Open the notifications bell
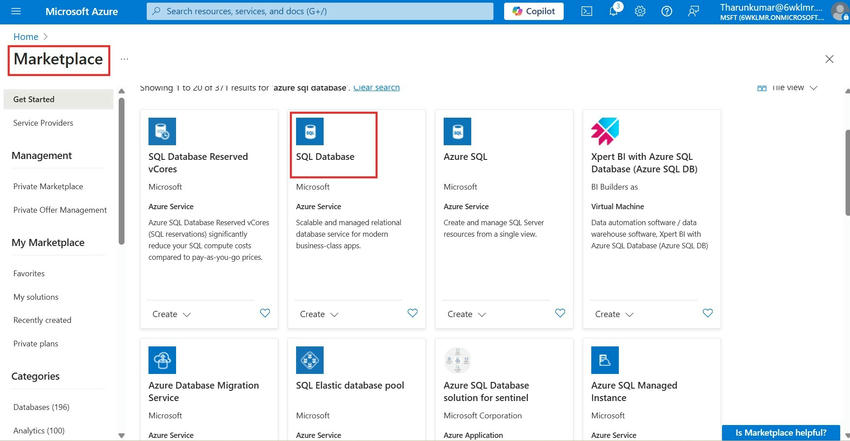This screenshot has height=441, width=850. click(614, 10)
